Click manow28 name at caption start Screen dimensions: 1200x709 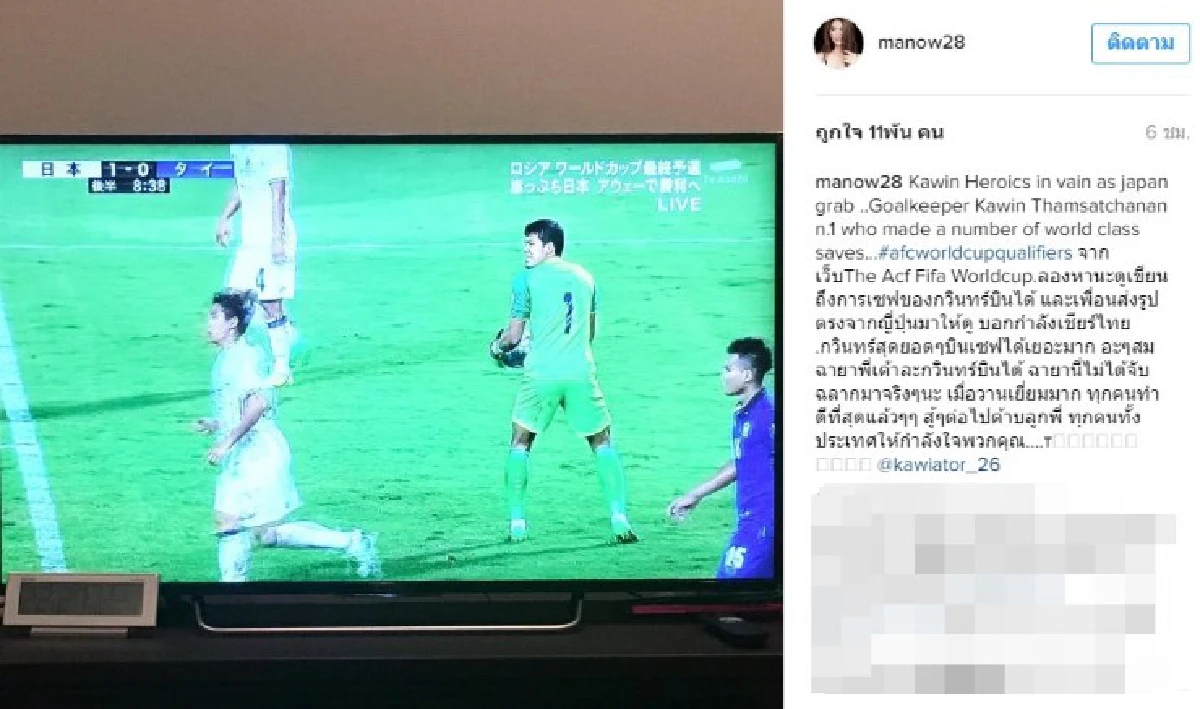858,182
